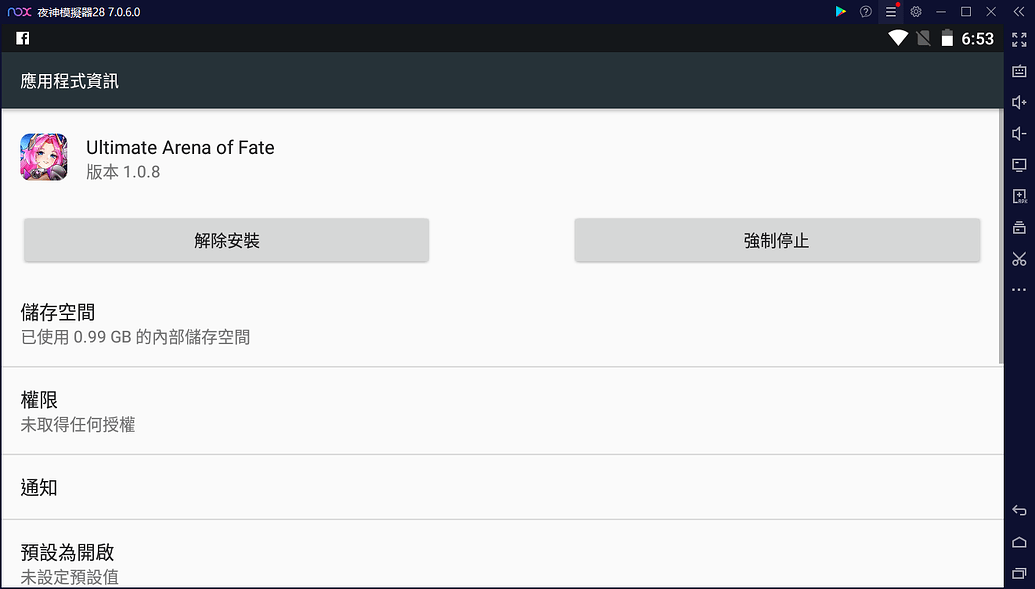Viewport: 1035px width, 589px height.
Task: Expand the more tools ellipsis in sidebar
Action: pyautogui.click(x=1018, y=290)
